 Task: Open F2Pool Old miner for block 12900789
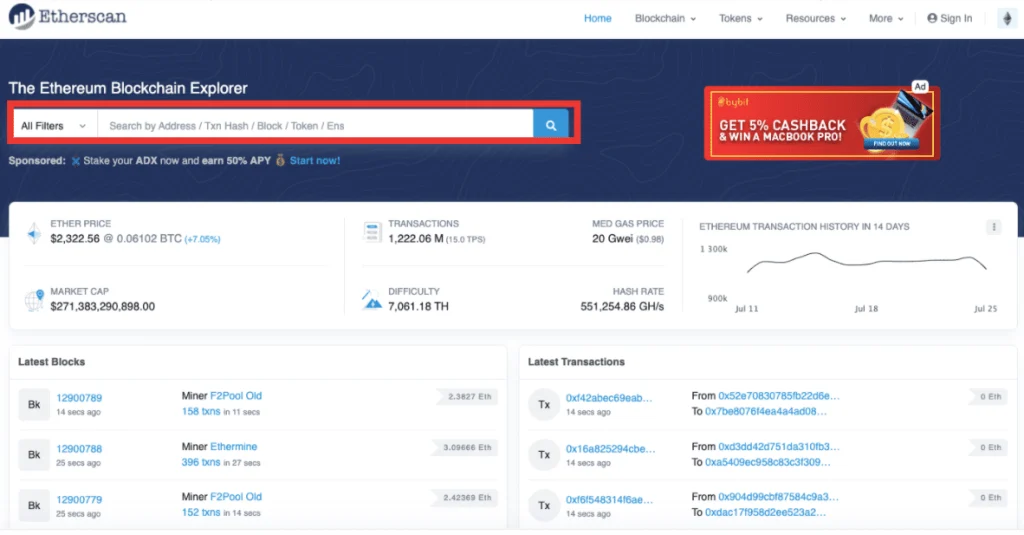point(236,396)
